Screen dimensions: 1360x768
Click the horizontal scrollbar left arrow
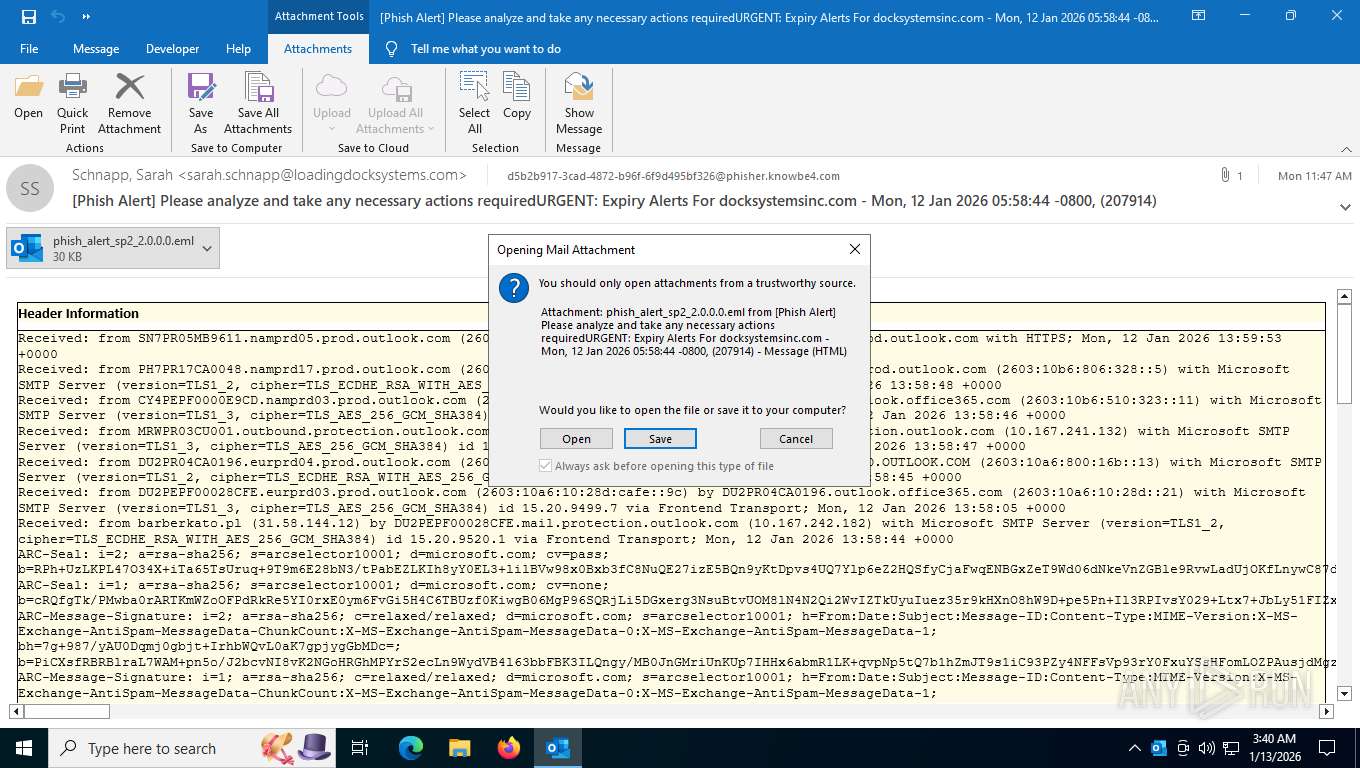coord(16,712)
